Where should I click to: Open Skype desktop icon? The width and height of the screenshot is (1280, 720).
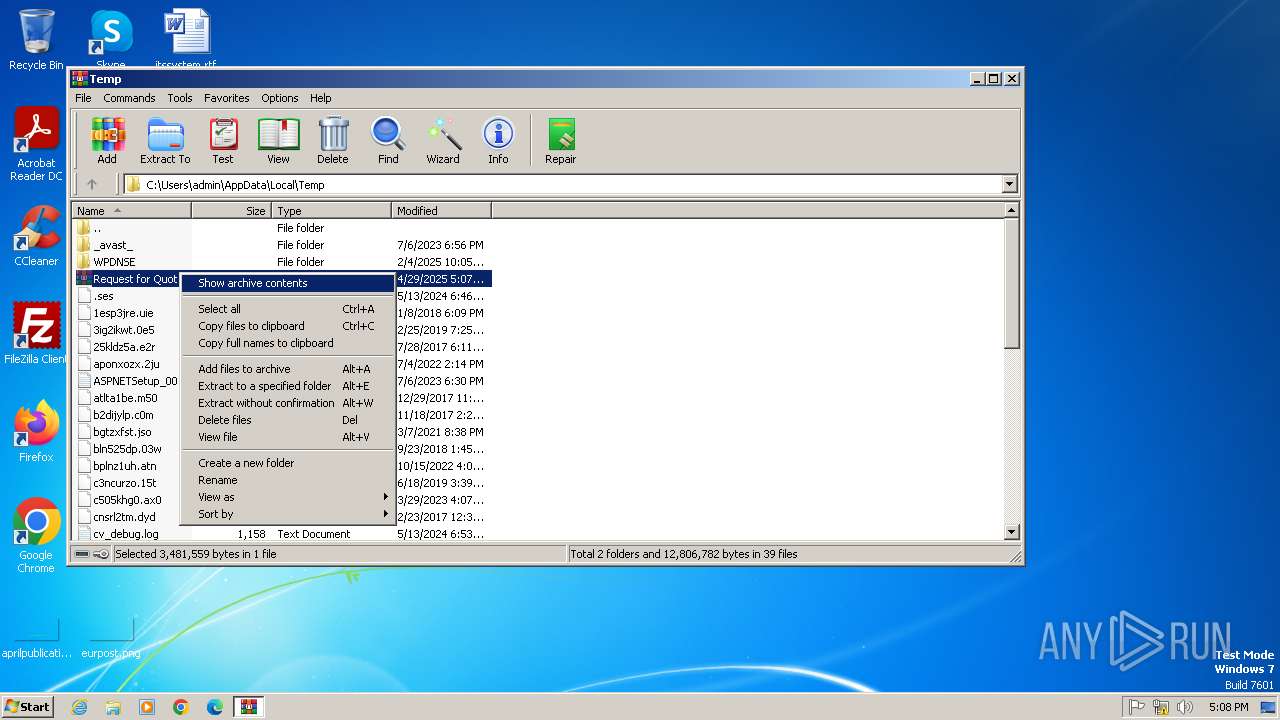pyautogui.click(x=110, y=39)
